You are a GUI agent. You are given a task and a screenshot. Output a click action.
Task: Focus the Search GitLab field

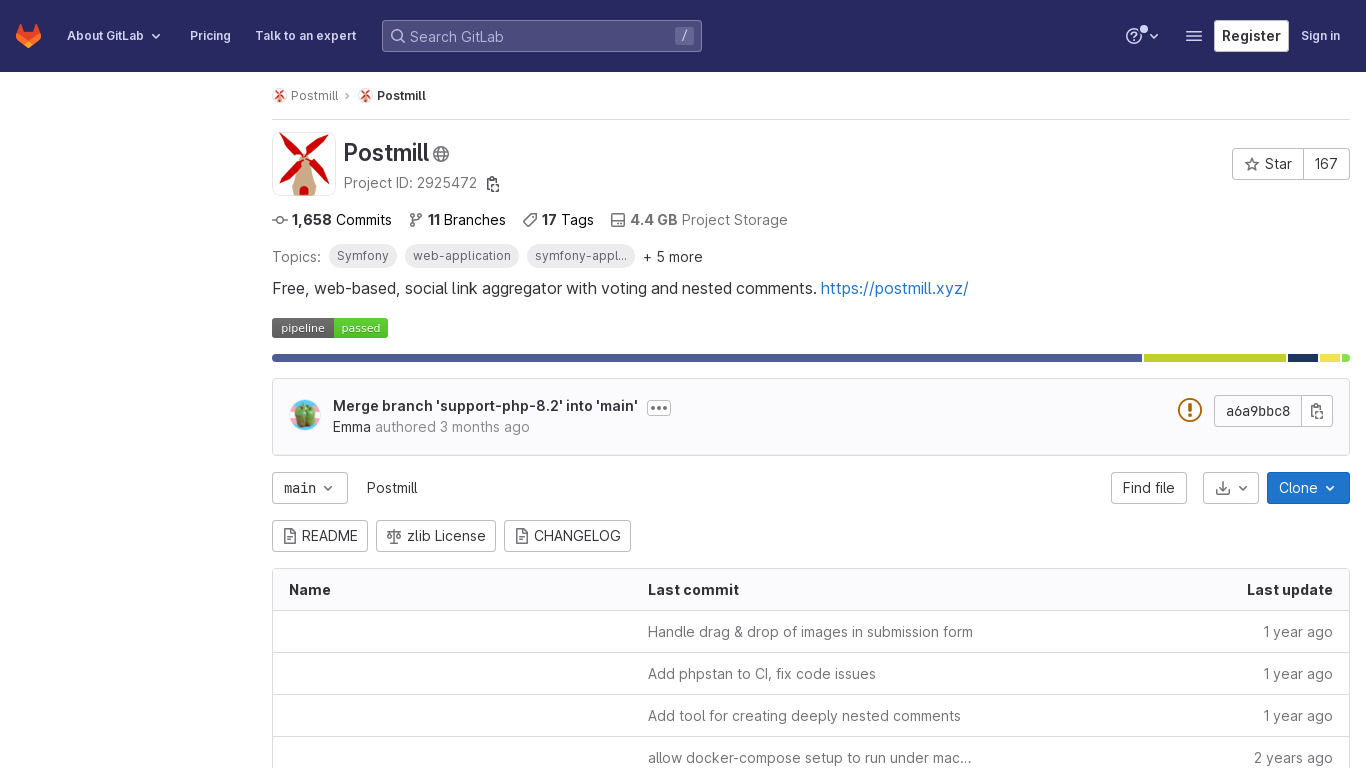(542, 36)
